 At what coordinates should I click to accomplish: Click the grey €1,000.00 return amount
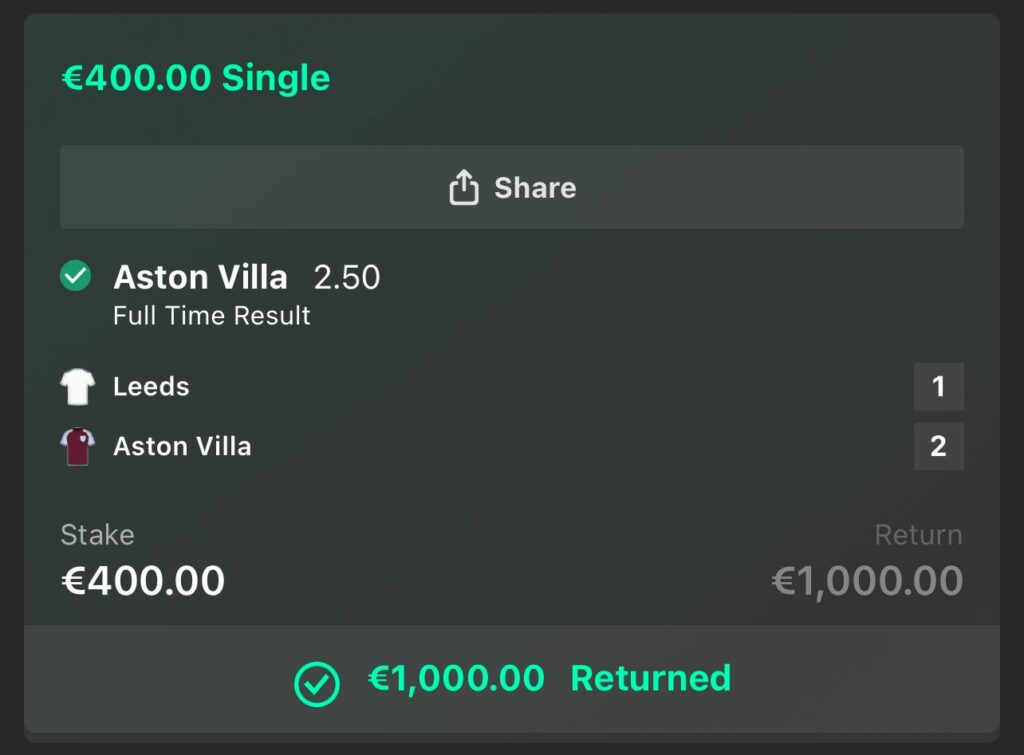click(x=867, y=581)
